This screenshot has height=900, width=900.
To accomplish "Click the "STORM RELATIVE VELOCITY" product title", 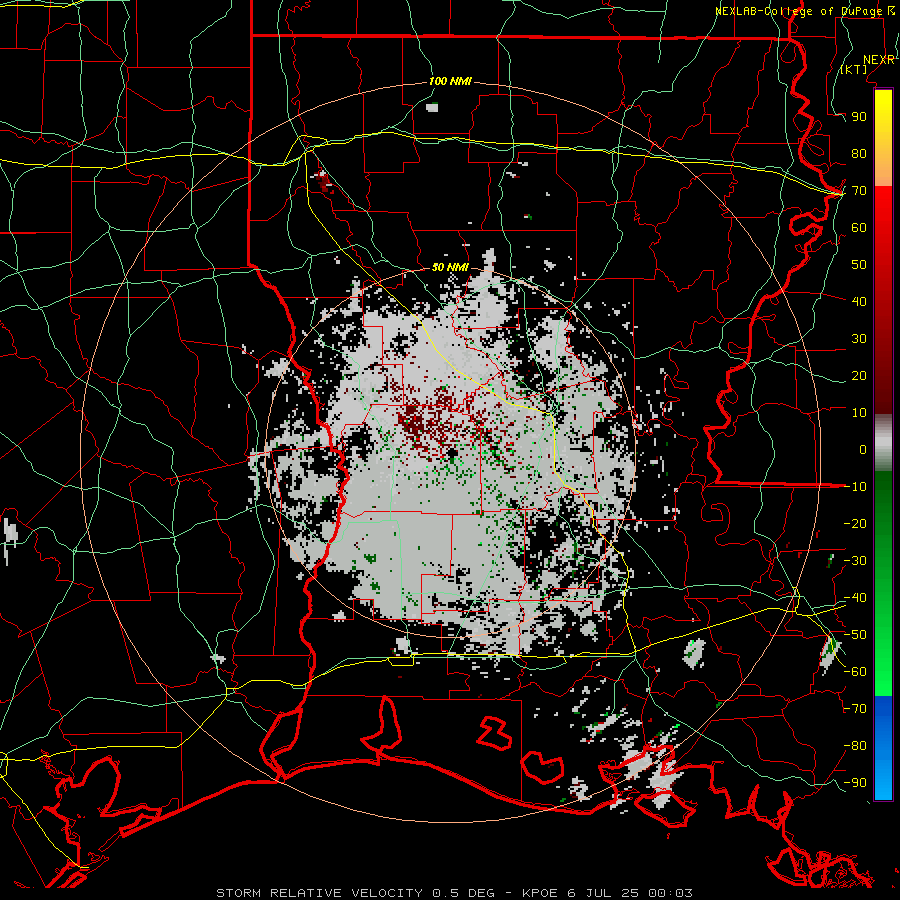I will (319, 893).
